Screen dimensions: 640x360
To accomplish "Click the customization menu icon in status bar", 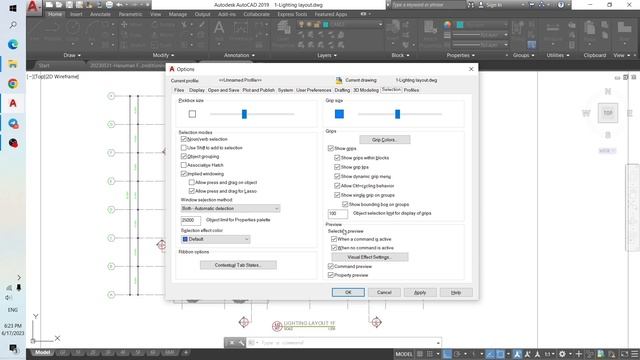I will click(634, 354).
